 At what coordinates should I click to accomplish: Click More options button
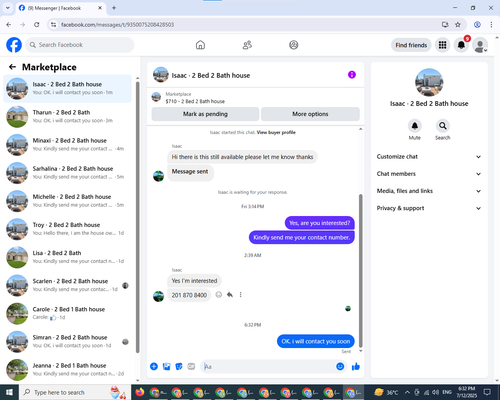tap(310, 114)
